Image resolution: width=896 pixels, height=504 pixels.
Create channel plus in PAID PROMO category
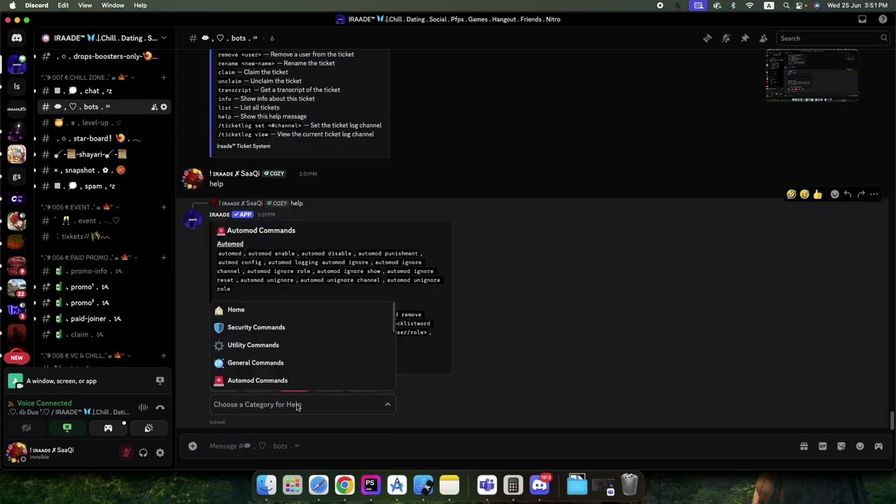(x=163, y=258)
